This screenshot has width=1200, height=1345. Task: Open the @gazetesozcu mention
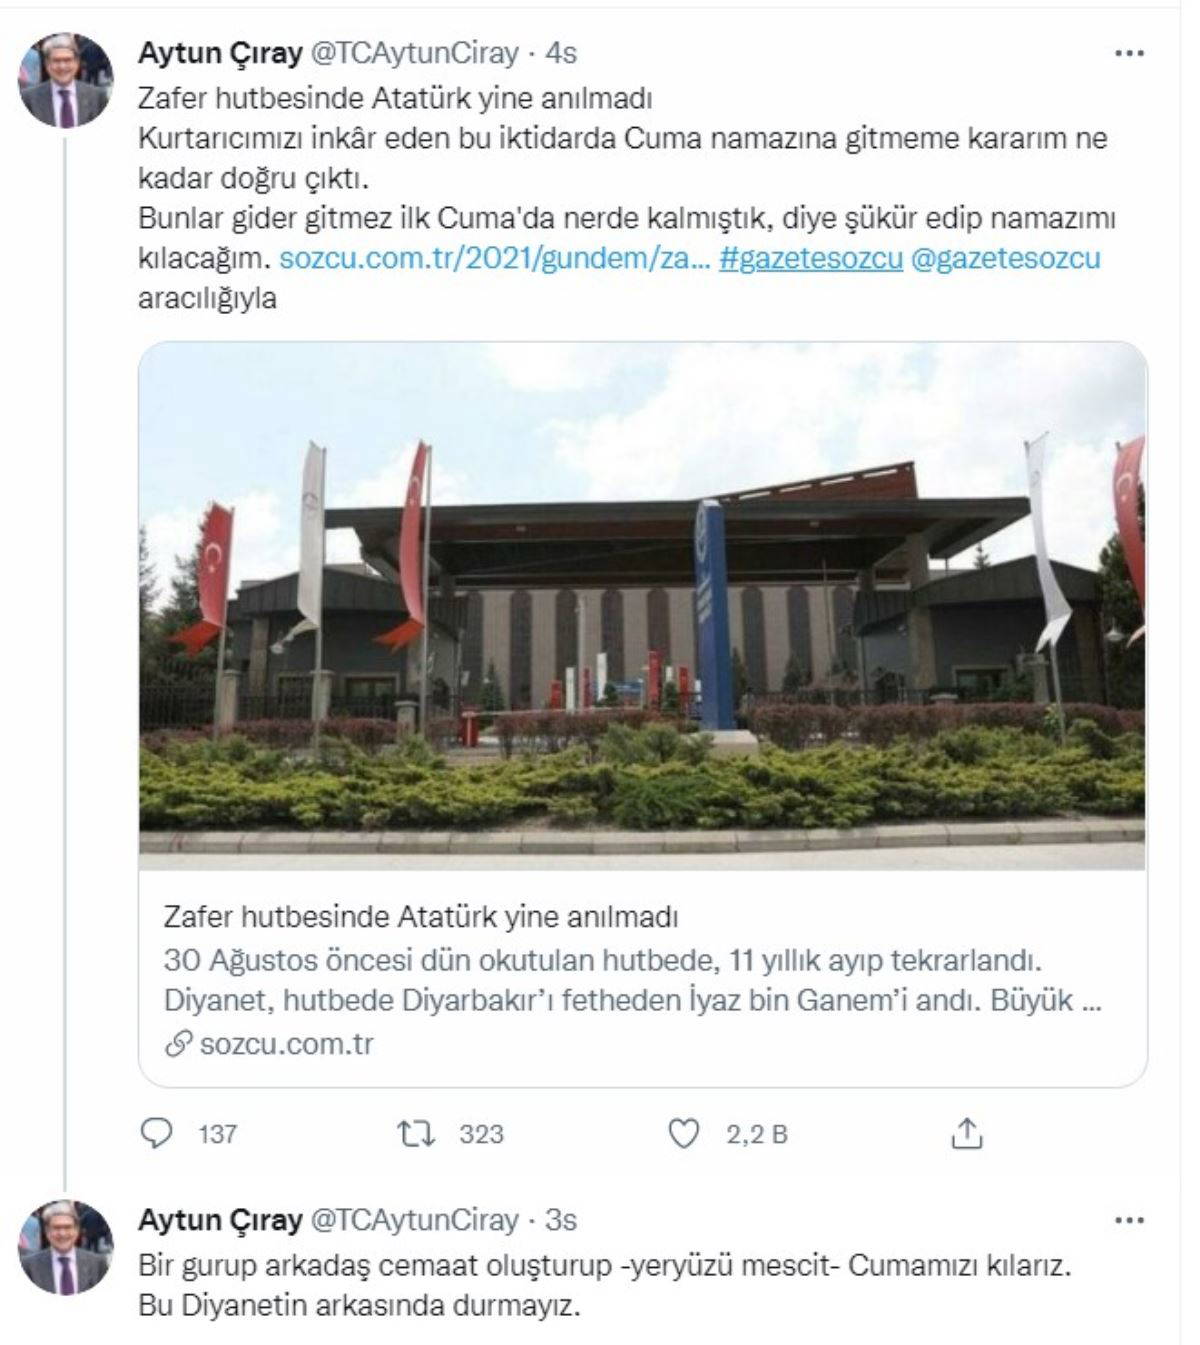click(x=1006, y=258)
